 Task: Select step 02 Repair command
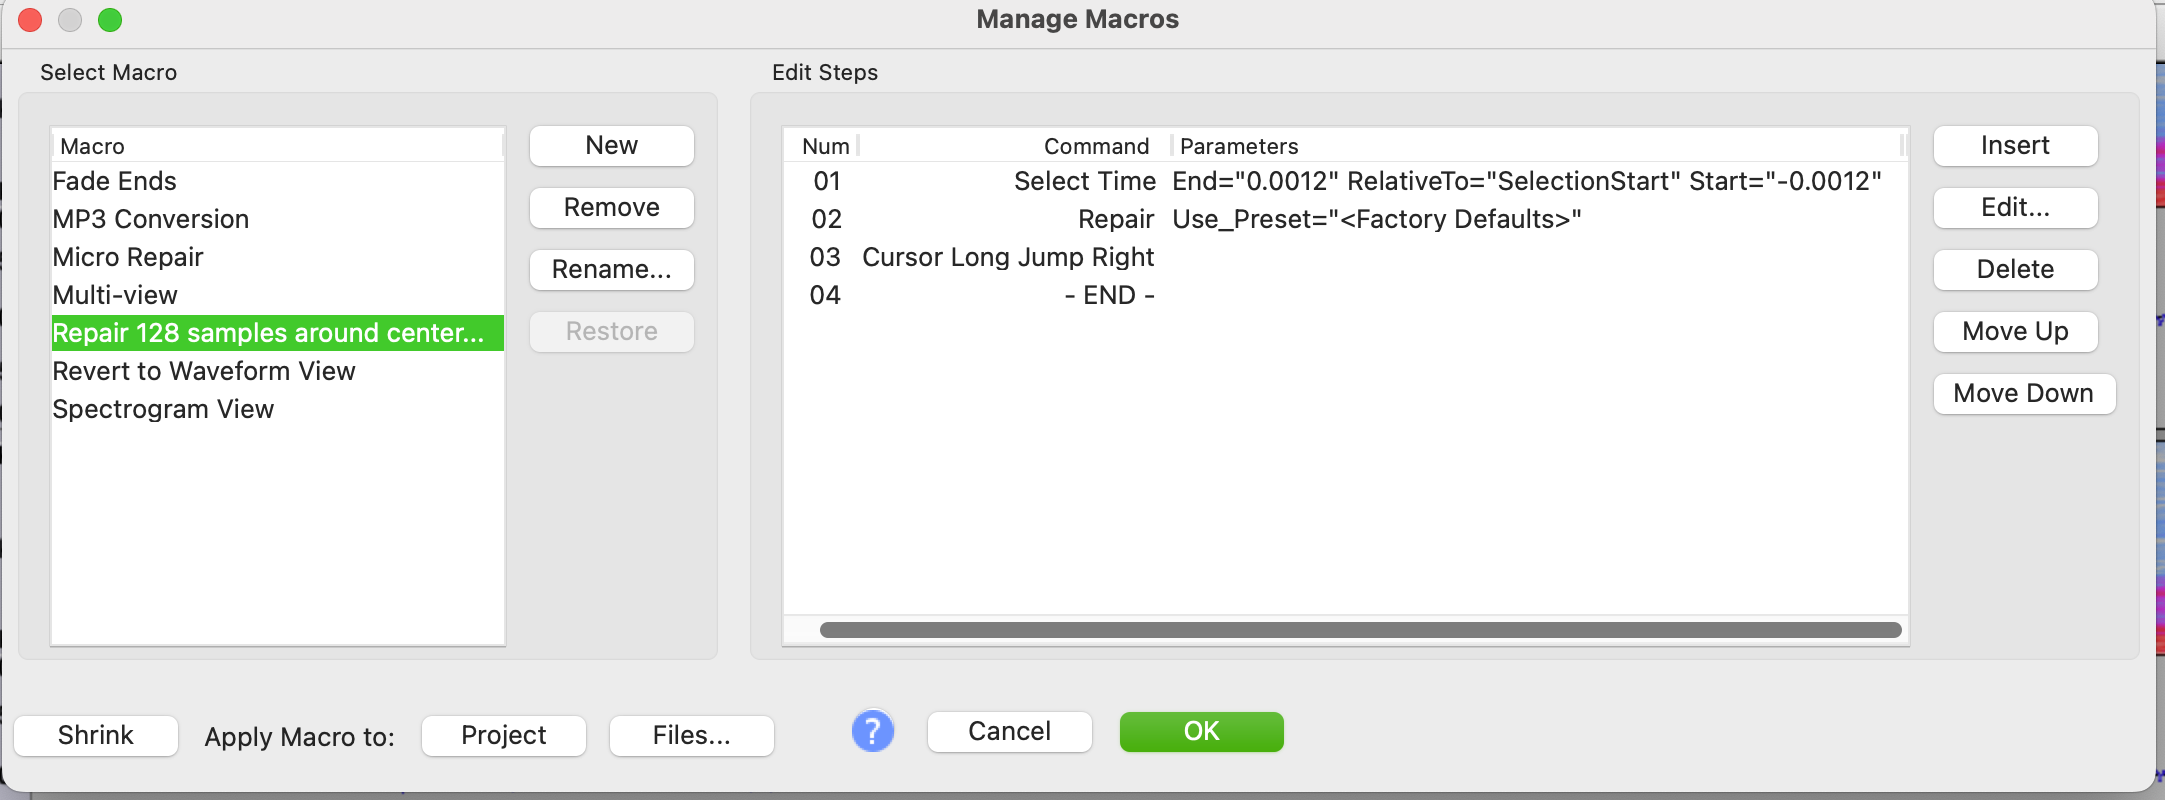[x=1115, y=220]
